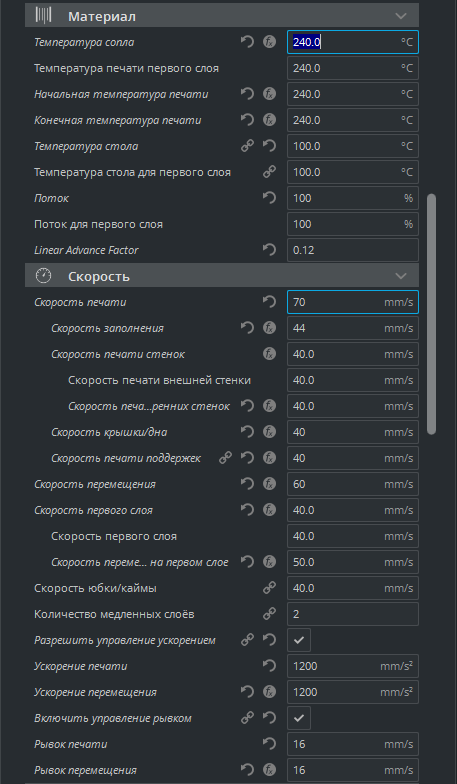Reset Температура сопла to default

click(248, 42)
